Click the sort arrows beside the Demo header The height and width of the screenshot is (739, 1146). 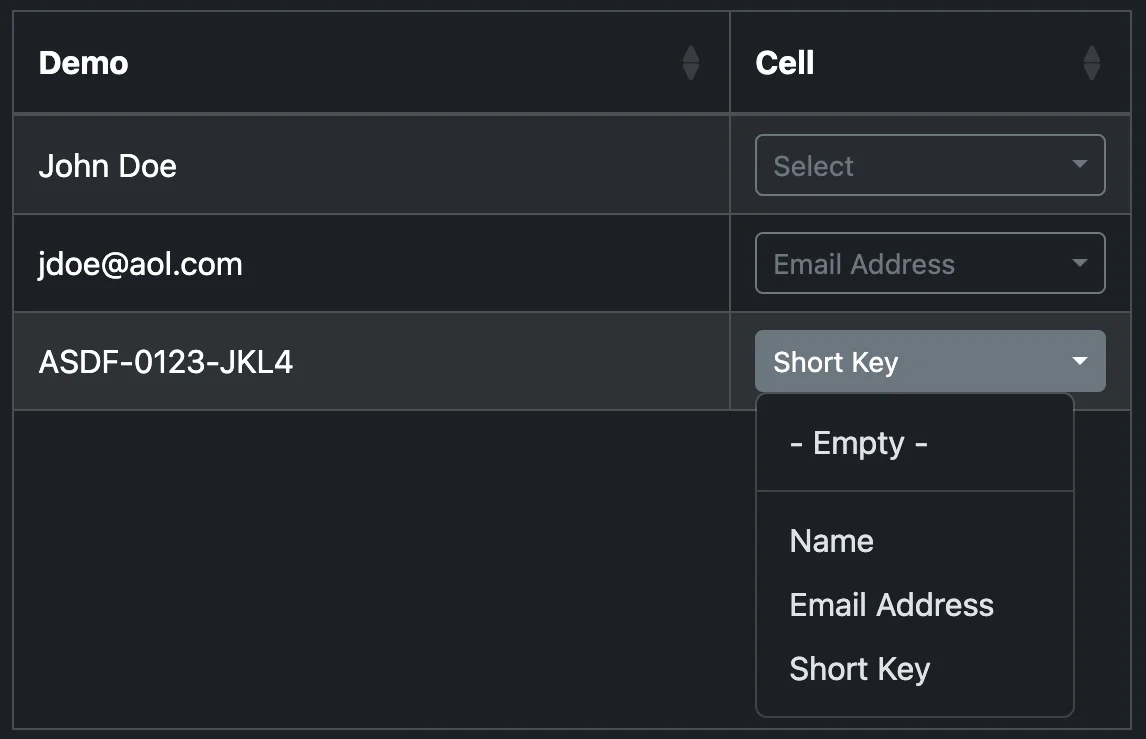(x=690, y=61)
